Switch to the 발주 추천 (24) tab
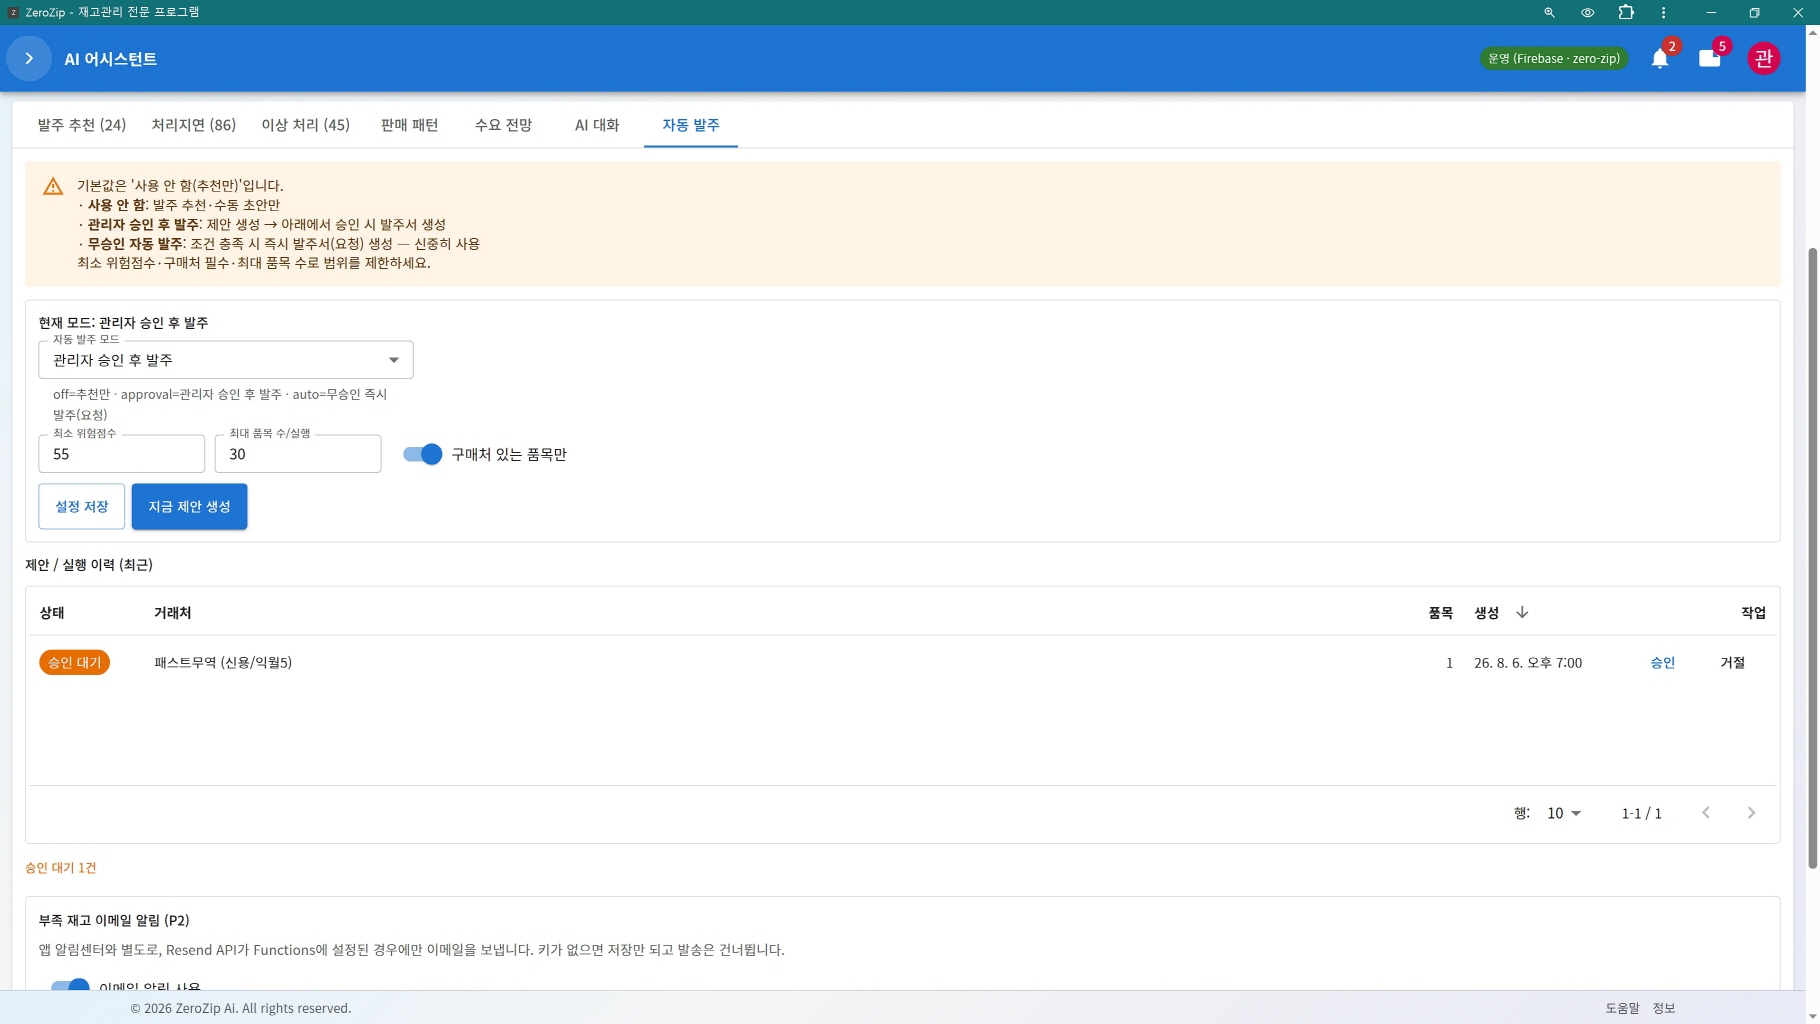This screenshot has height=1024, width=1820. [x=82, y=125]
